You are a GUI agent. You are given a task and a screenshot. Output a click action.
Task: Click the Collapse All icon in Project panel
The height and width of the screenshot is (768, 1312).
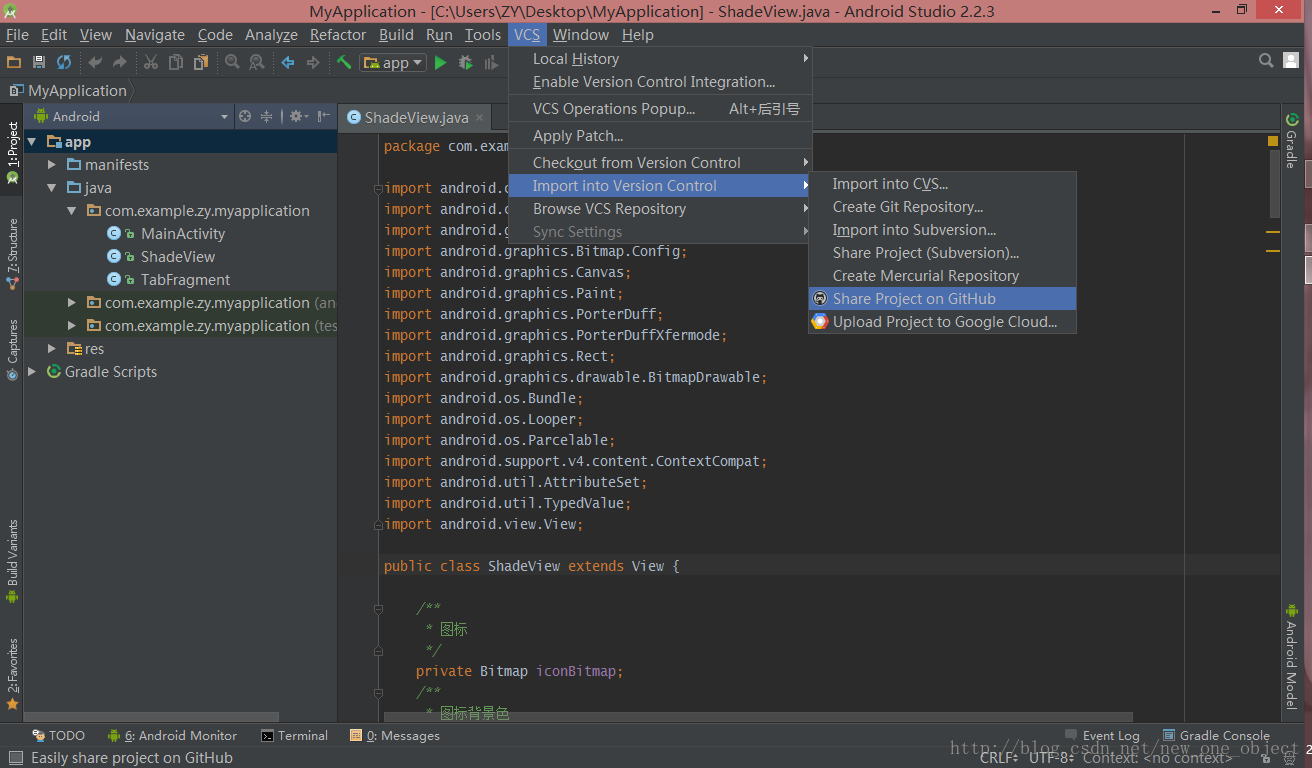tap(267, 116)
